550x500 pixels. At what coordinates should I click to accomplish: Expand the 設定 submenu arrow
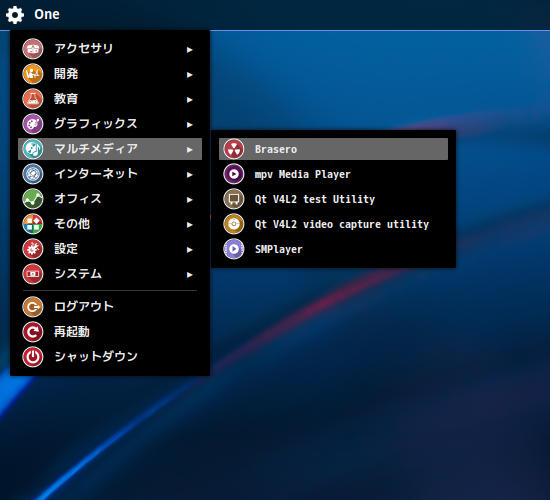point(190,249)
